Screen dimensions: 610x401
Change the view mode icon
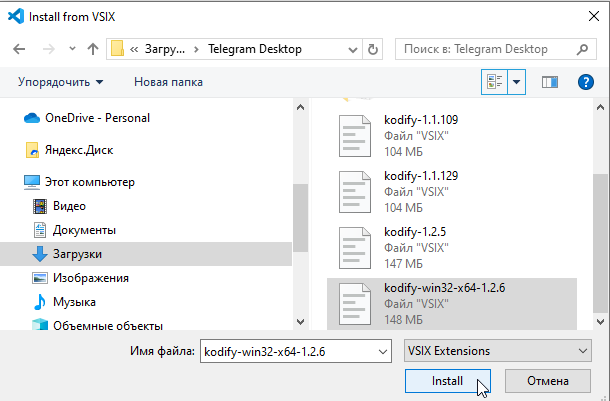click(494, 82)
